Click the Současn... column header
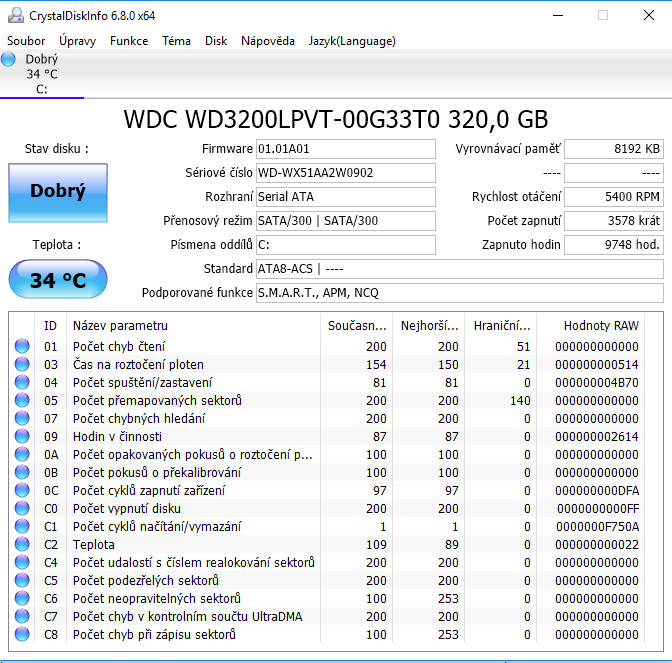672x663 pixels. pos(357,326)
